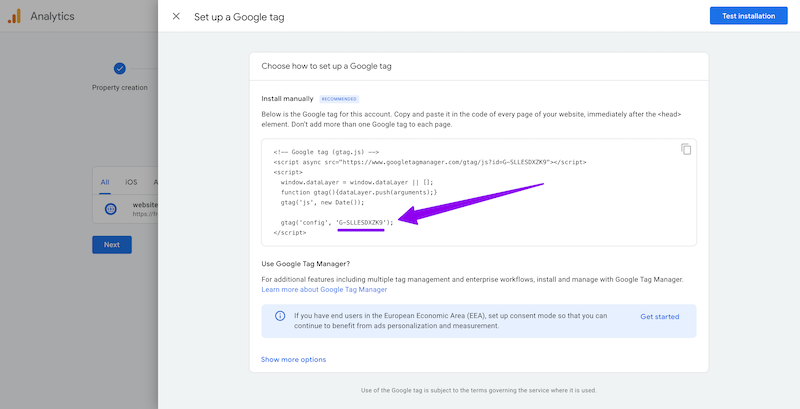
Task: Click the Use Google Tag Manager? heading
Action: [x=306, y=264]
